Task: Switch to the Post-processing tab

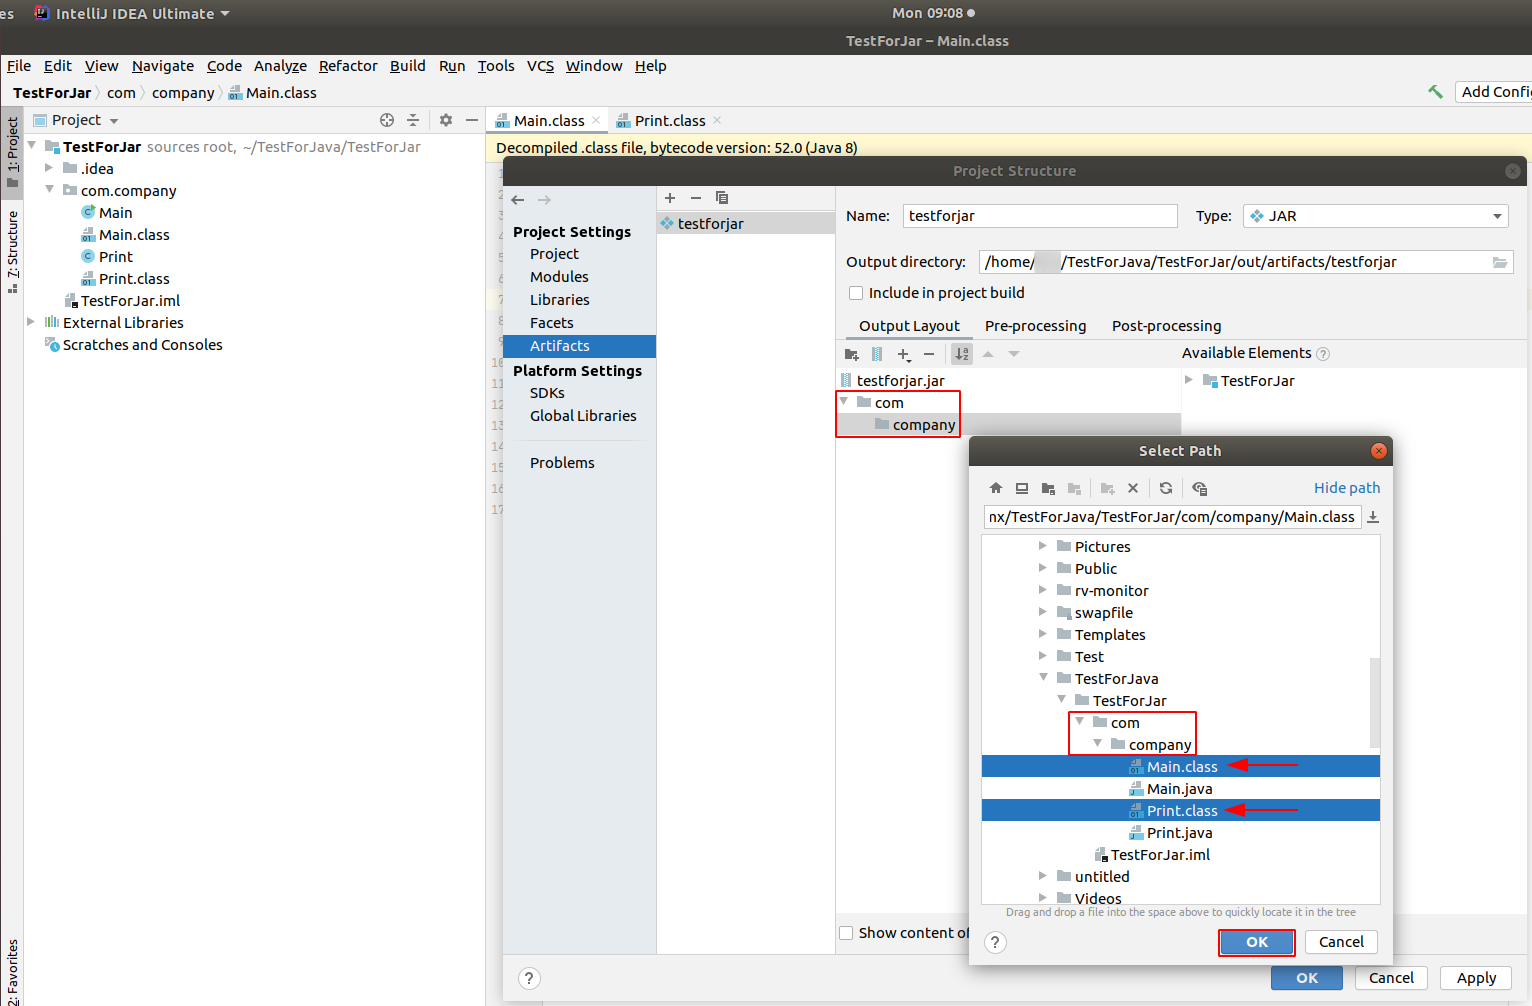Action: coord(1166,326)
